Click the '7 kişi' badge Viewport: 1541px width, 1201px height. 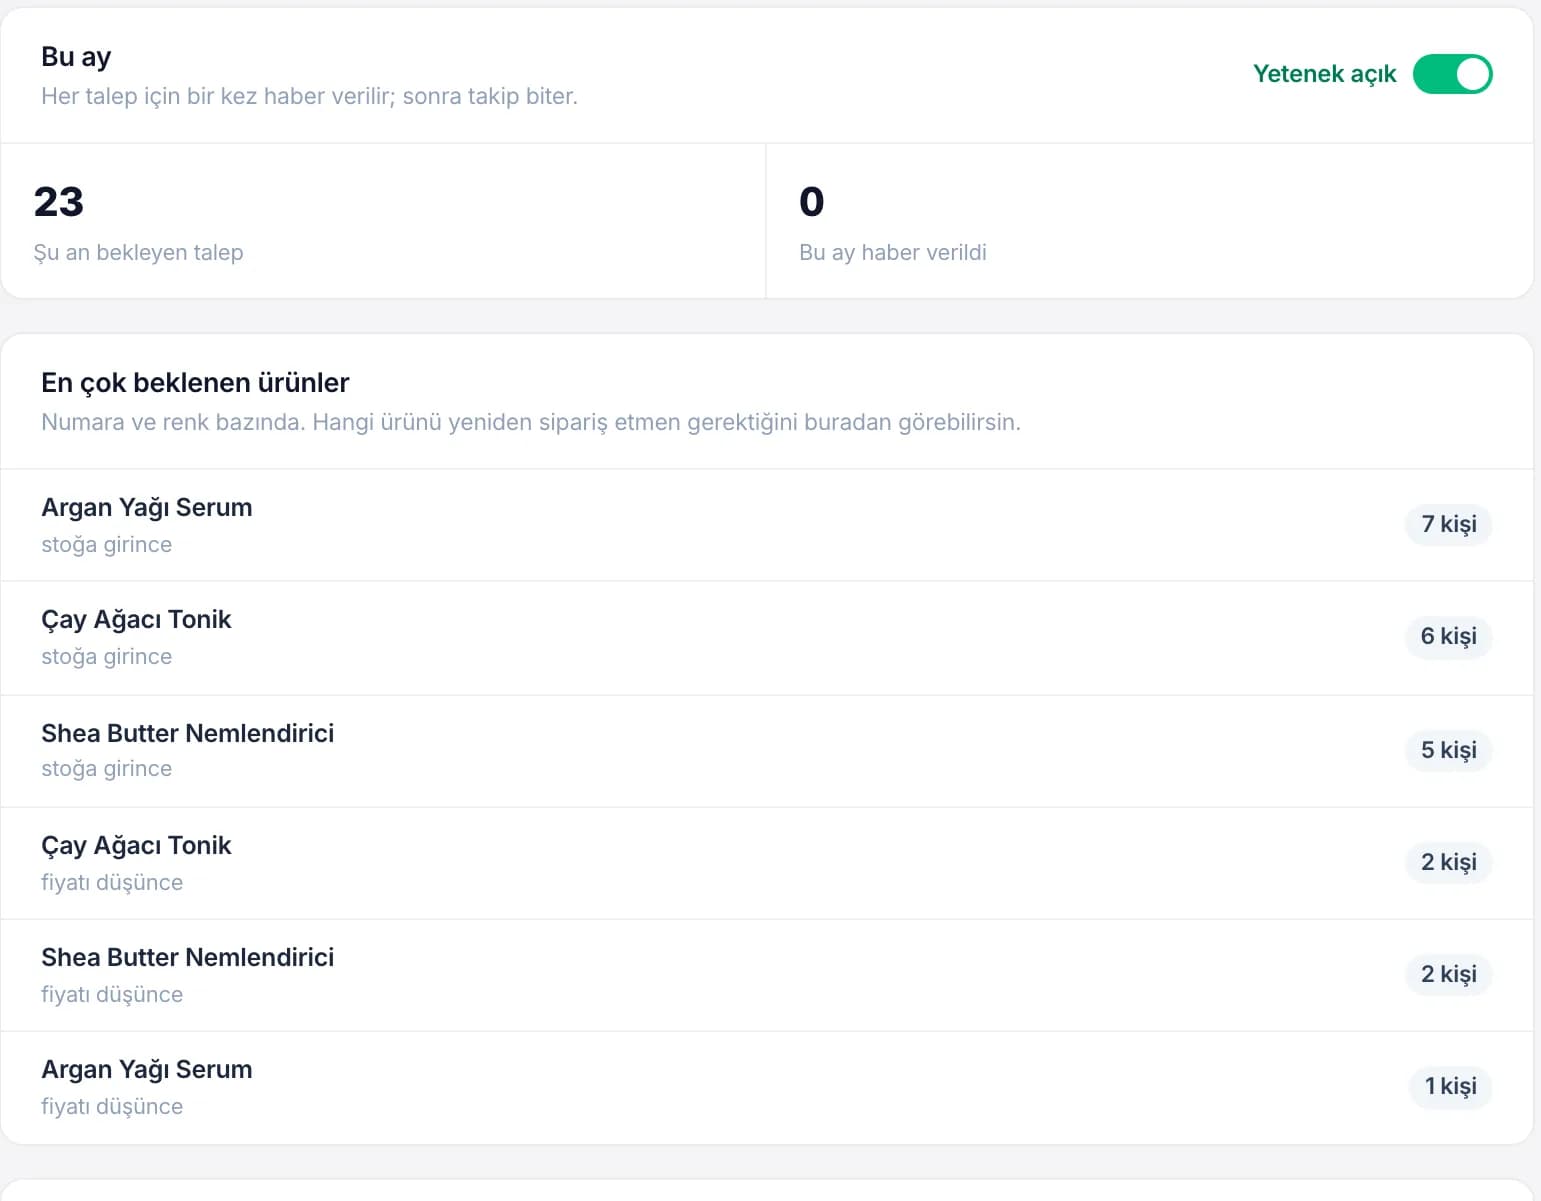click(x=1448, y=524)
